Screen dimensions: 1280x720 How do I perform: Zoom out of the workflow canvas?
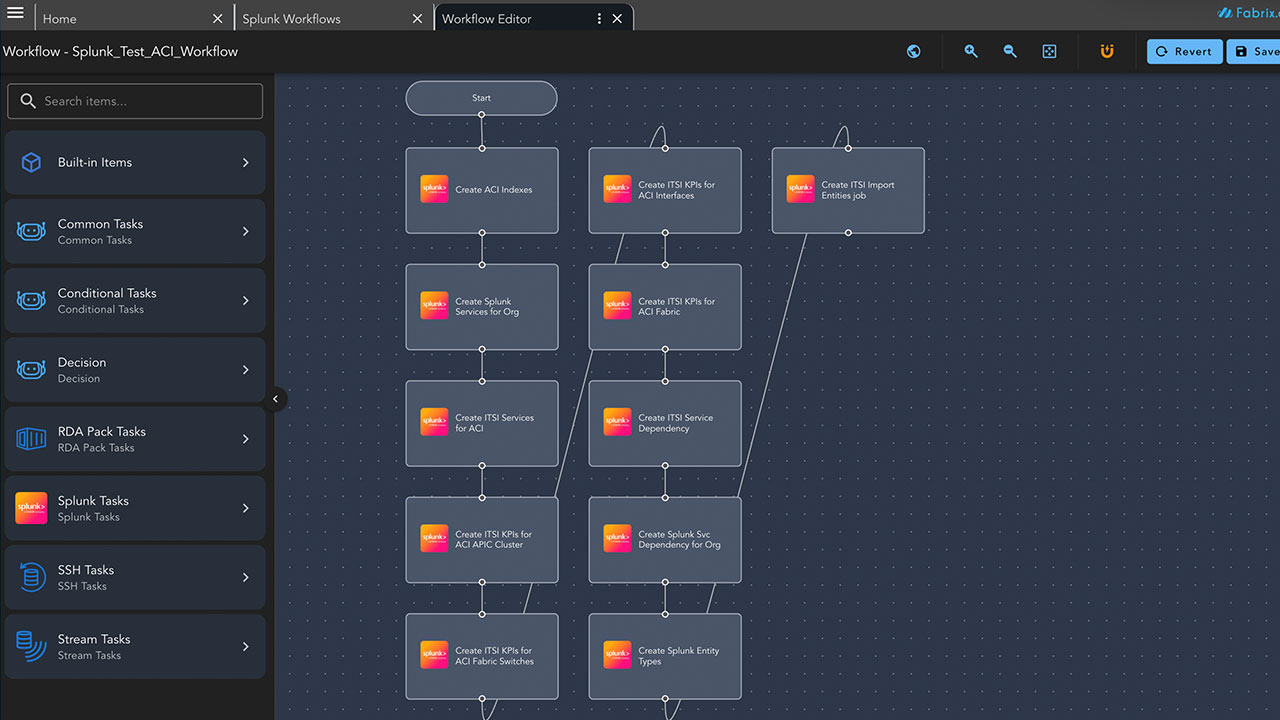coord(1010,51)
